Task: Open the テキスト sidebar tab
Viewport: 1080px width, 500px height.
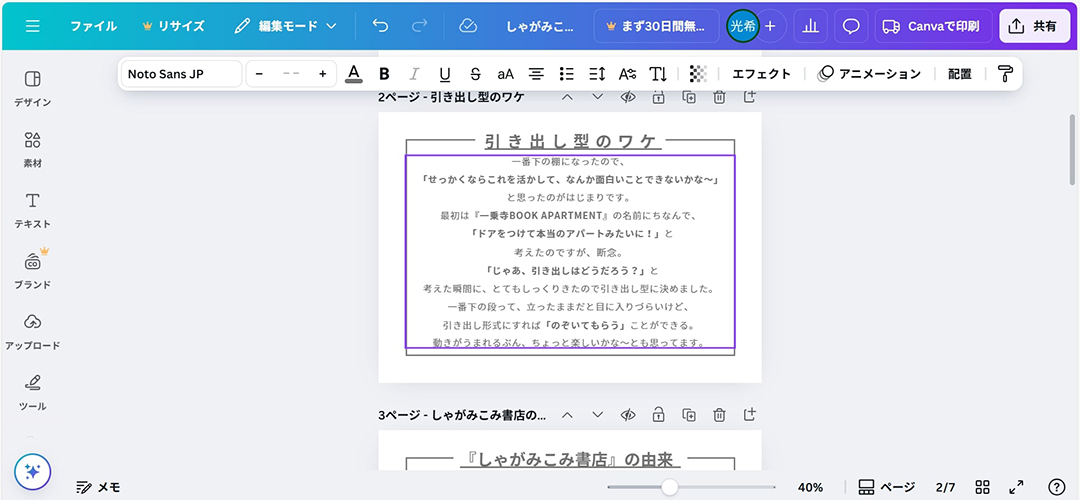Action: click(32, 209)
